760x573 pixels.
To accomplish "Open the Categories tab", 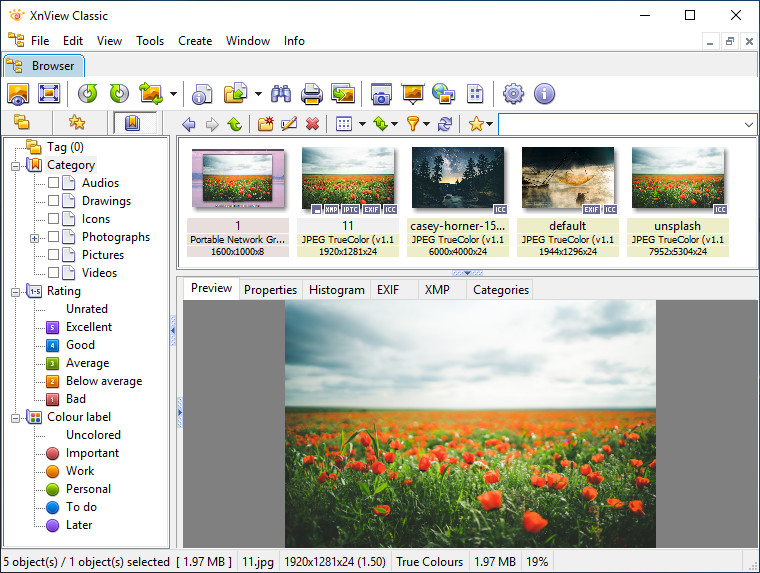I will (501, 290).
